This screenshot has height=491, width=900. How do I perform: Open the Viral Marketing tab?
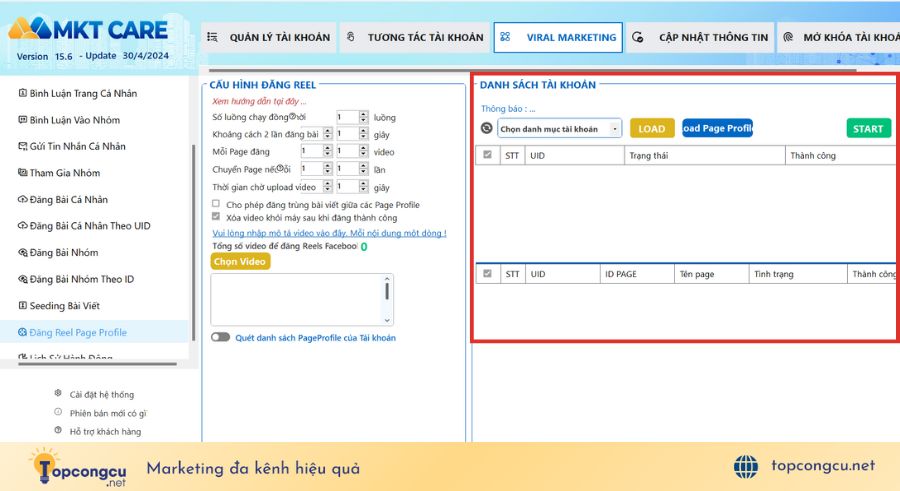coord(558,37)
